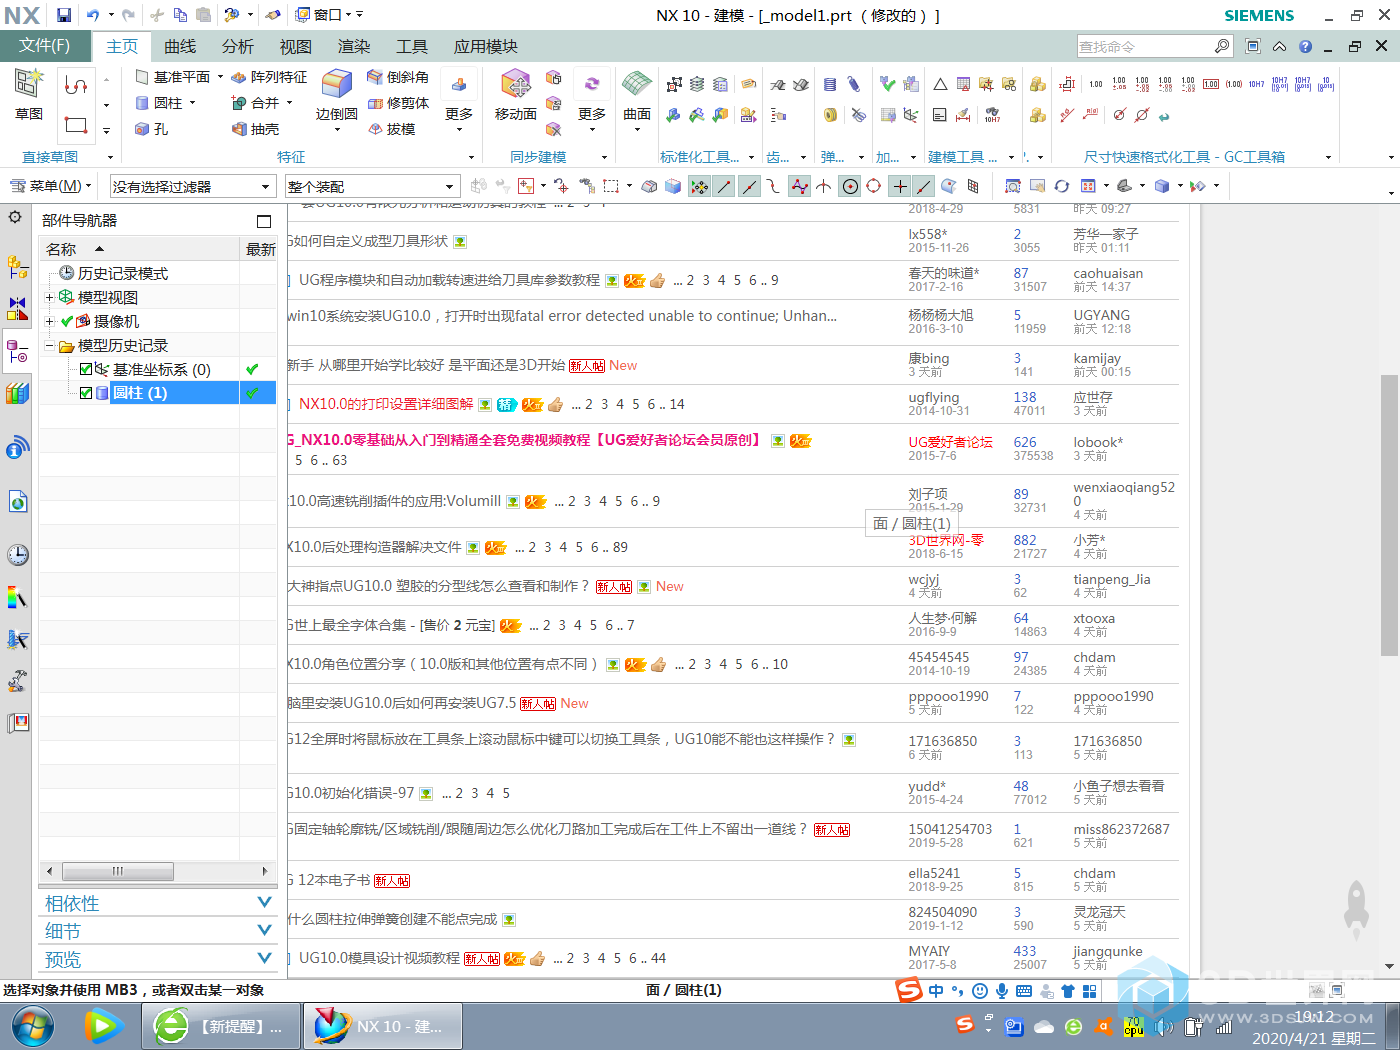Click the 查找命令 command search field

pyautogui.click(x=1145, y=46)
